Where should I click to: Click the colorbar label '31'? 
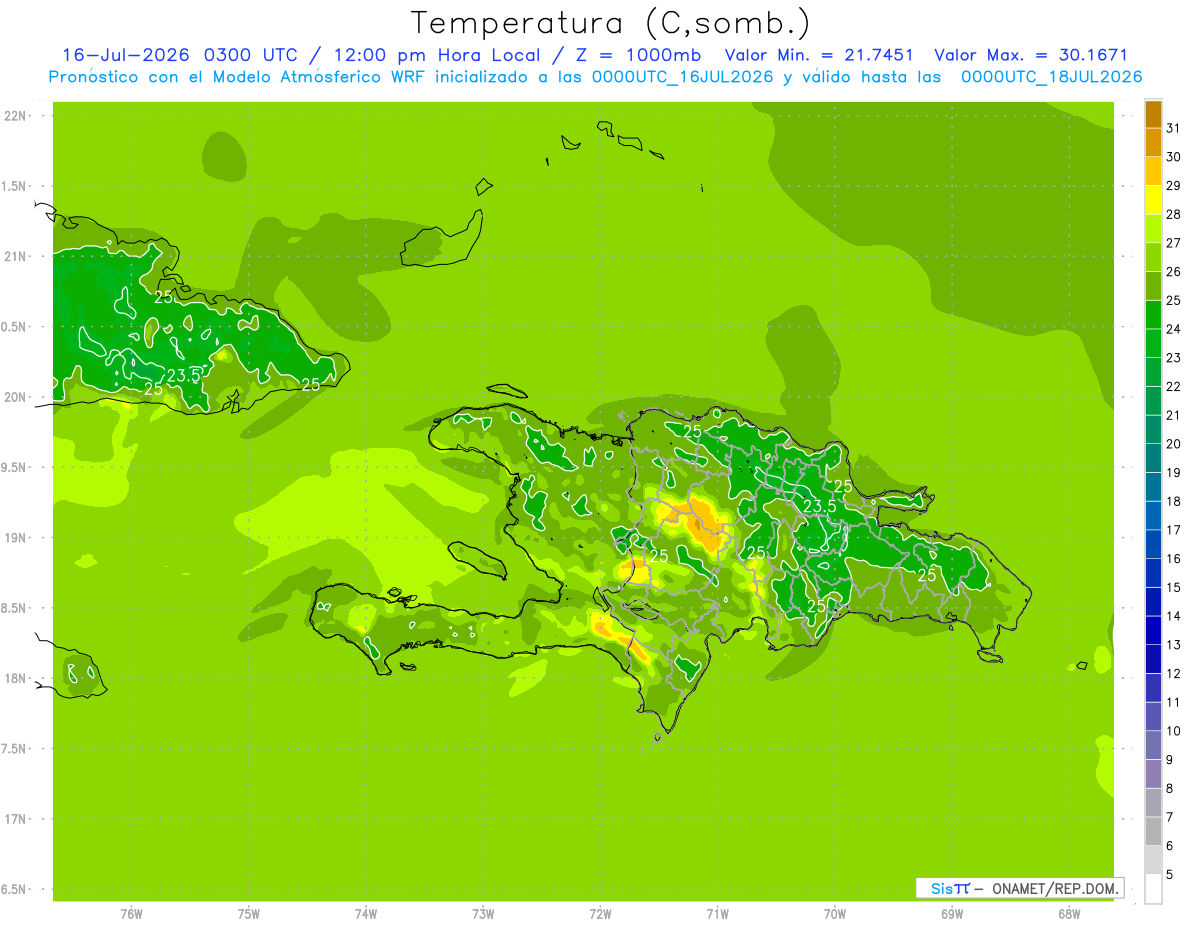(x=1174, y=128)
